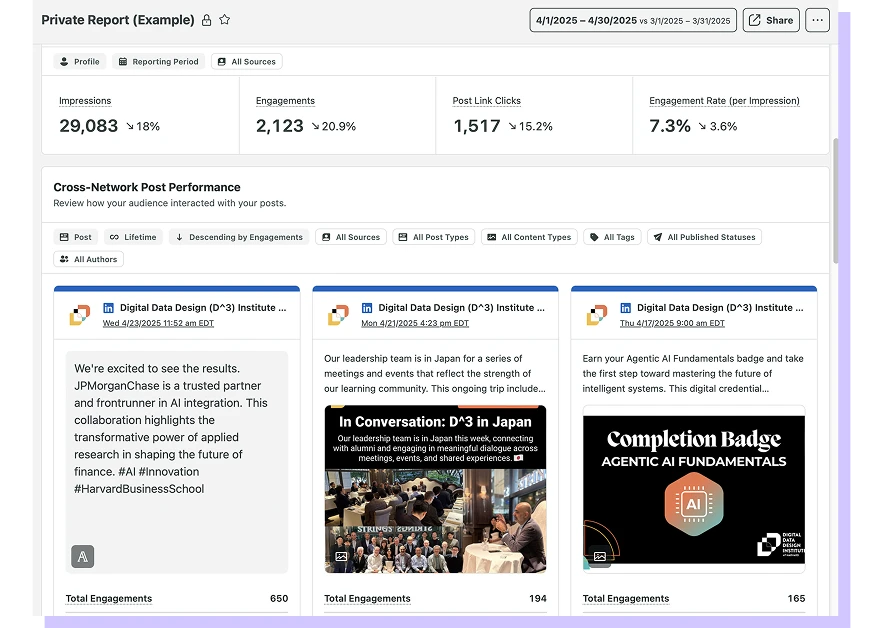
Task: Open the three-dots more options menu
Action: click(817, 20)
